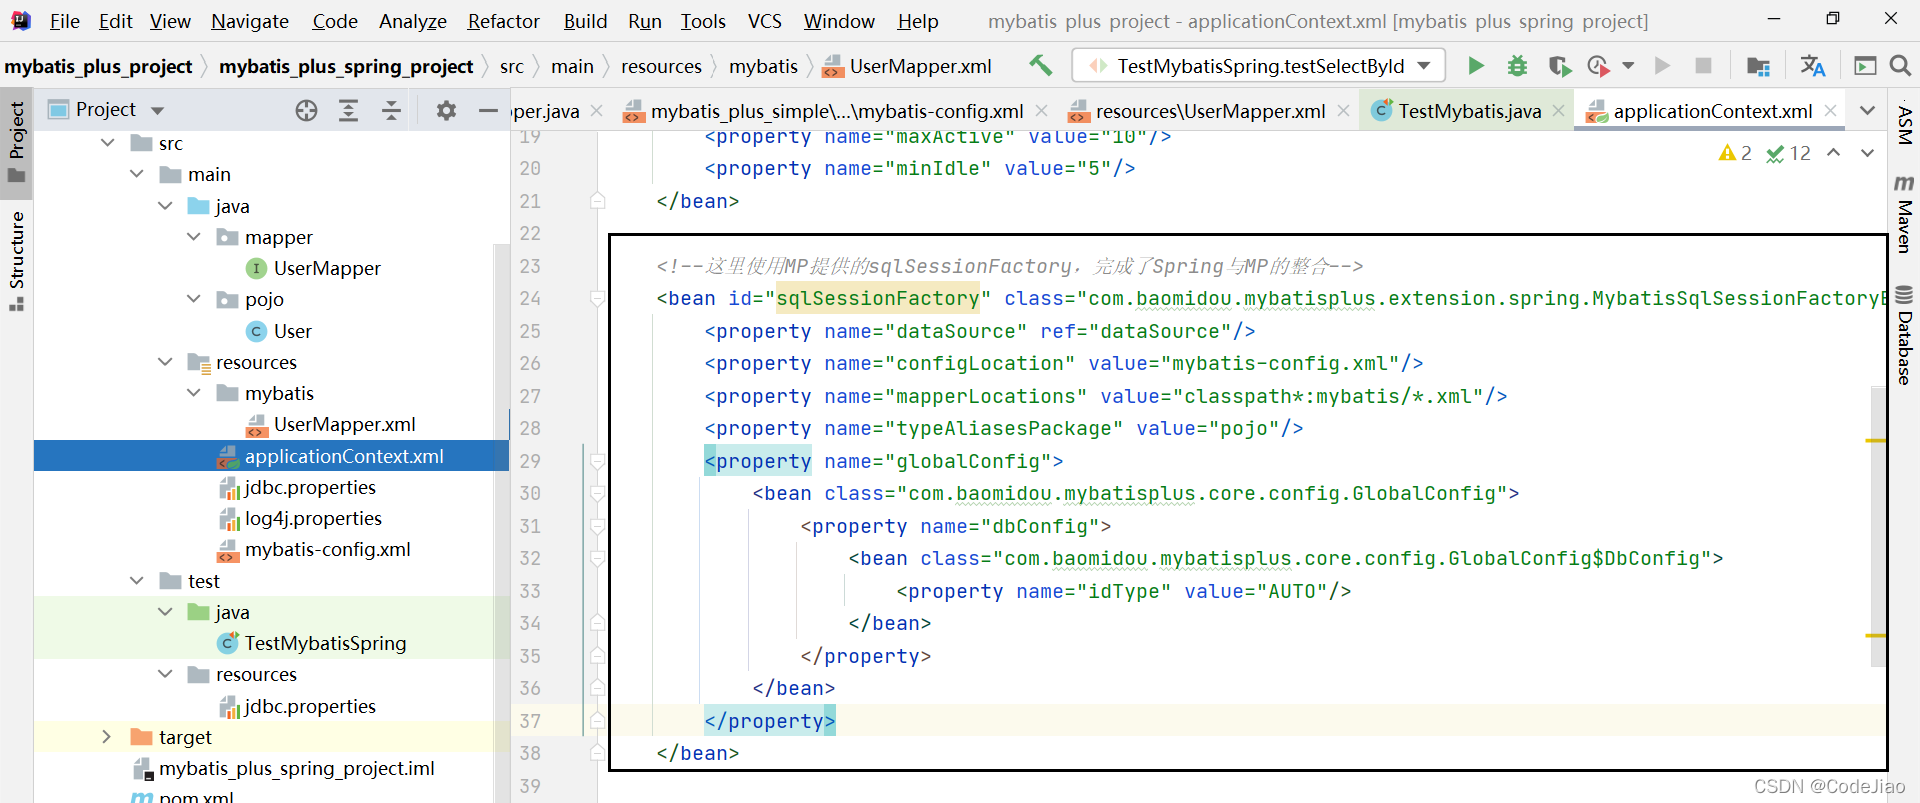Open the Refactor menu
The width and height of the screenshot is (1920, 803).
tap(503, 21)
